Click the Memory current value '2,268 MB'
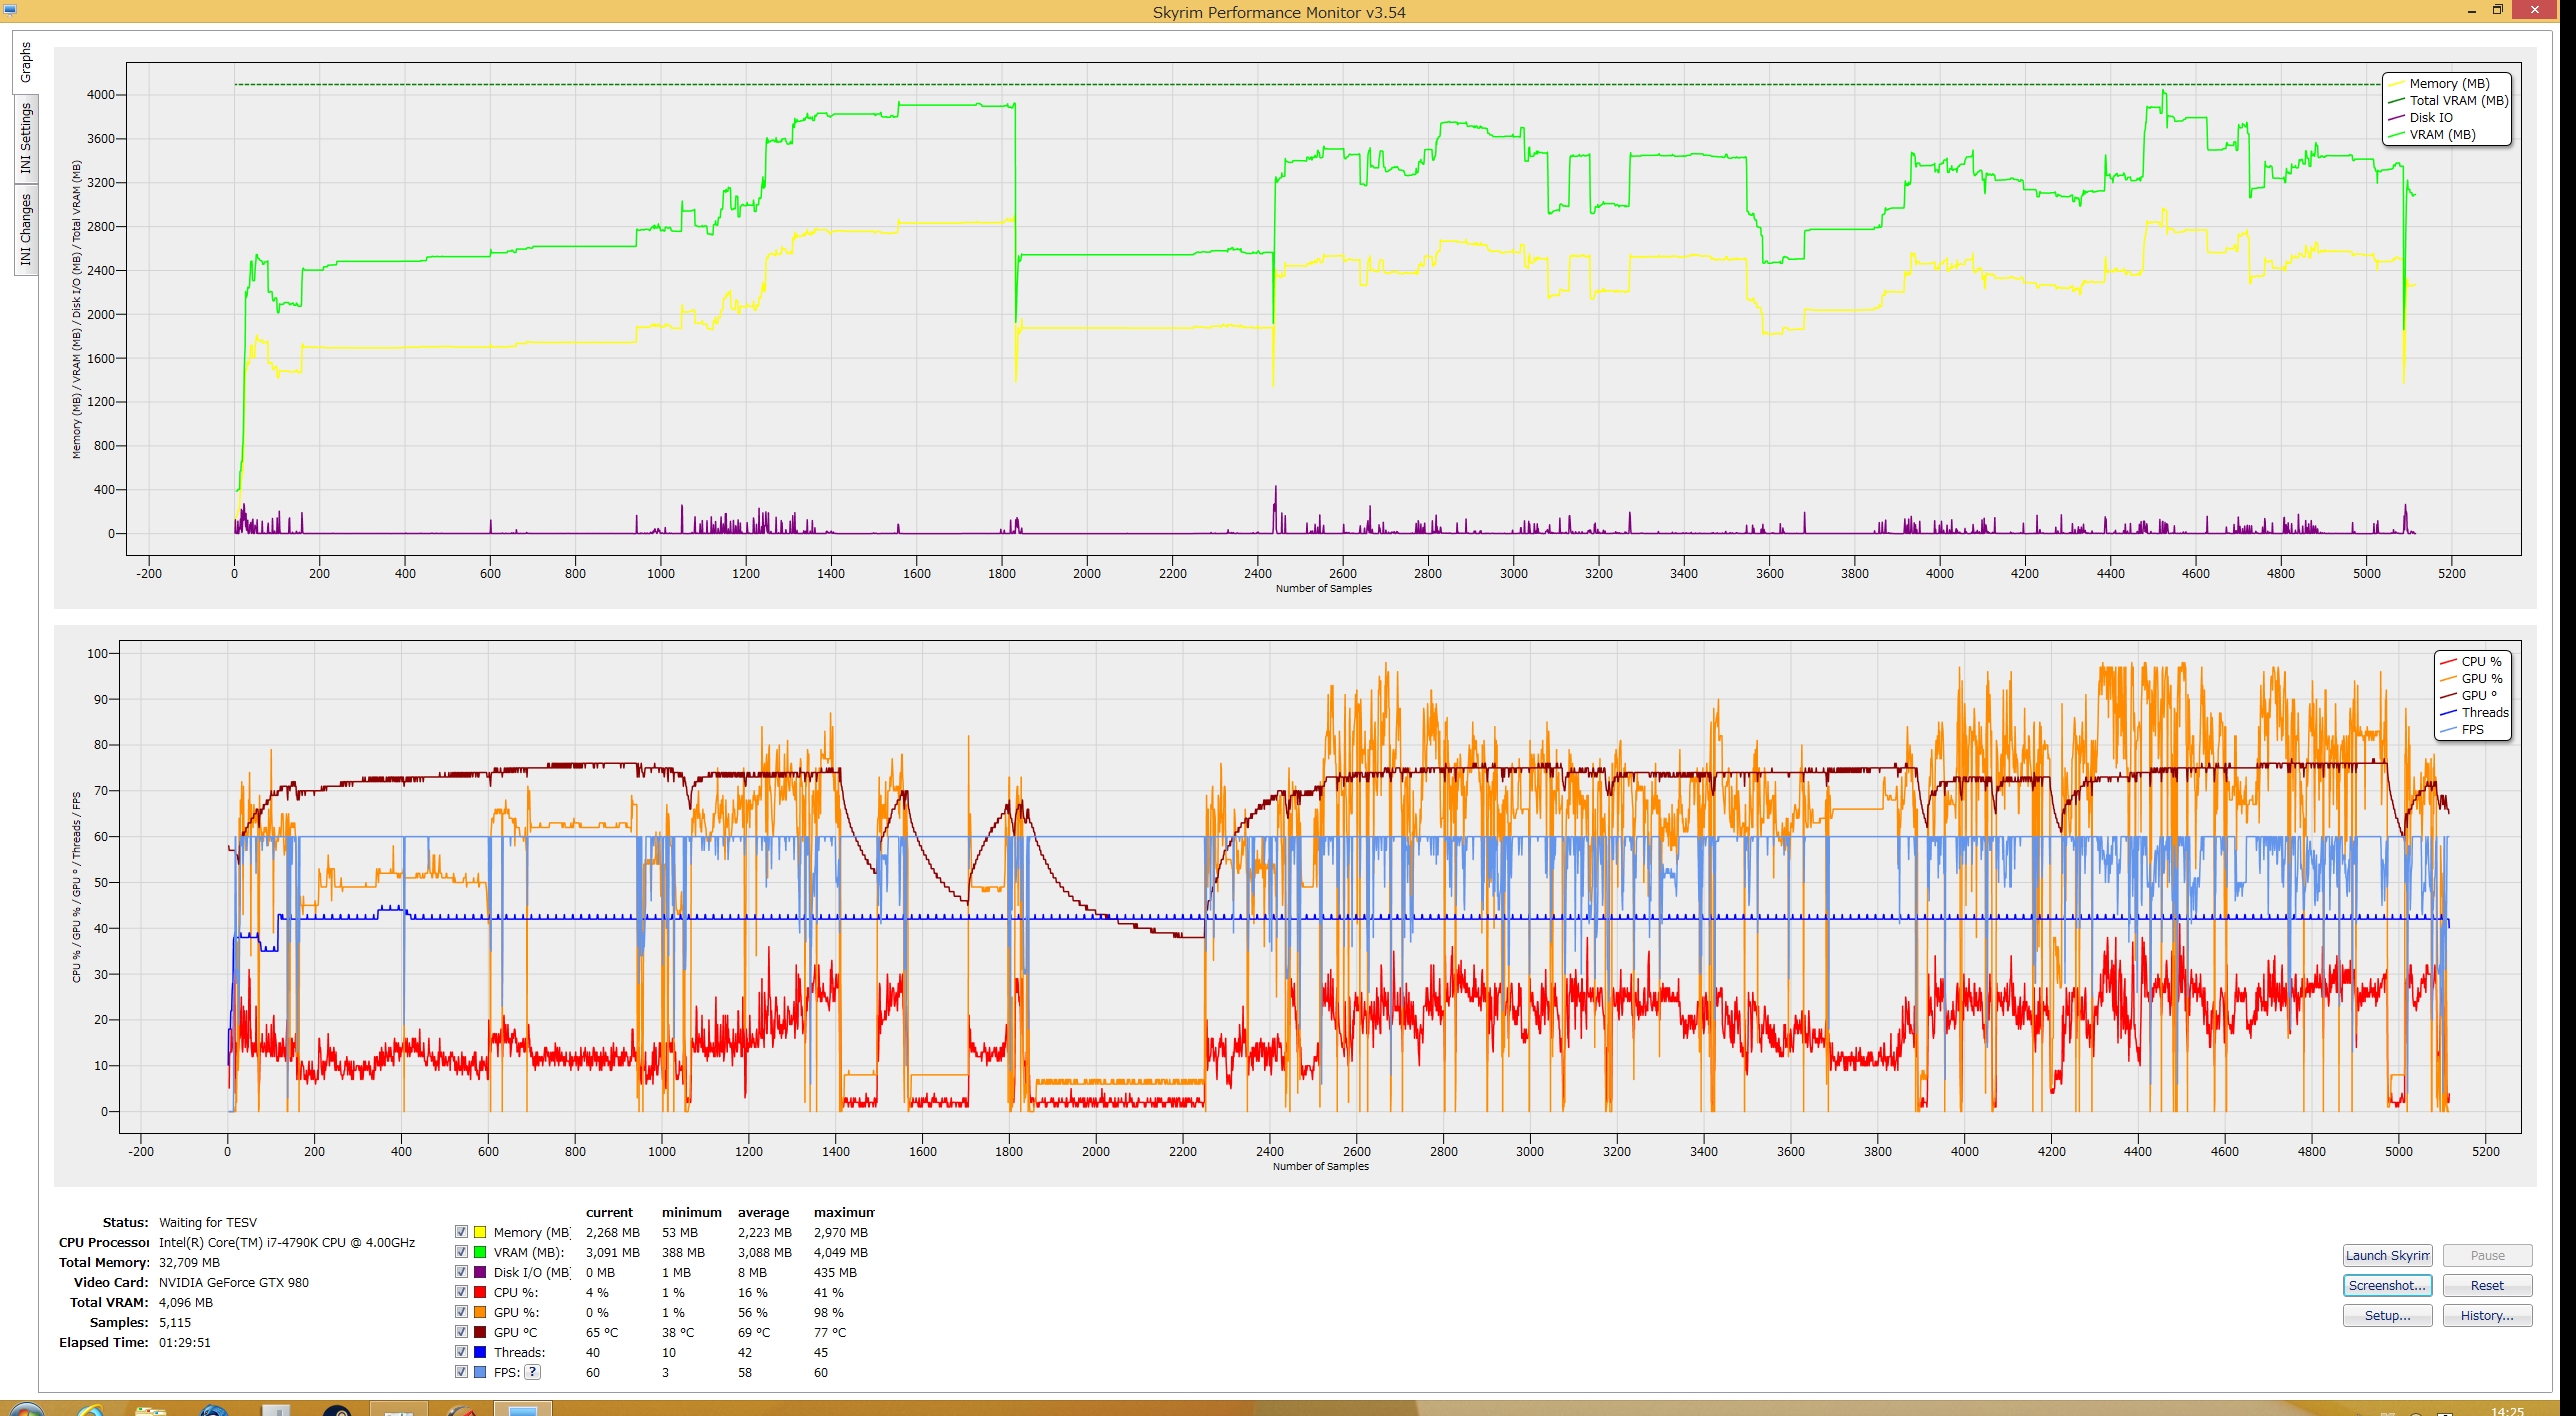The height and width of the screenshot is (1416, 2576). click(x=613, y=1233)
